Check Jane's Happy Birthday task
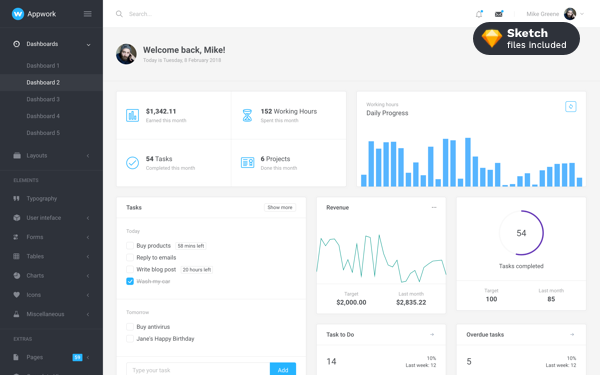Screen dimensions: 600x375 130,339
